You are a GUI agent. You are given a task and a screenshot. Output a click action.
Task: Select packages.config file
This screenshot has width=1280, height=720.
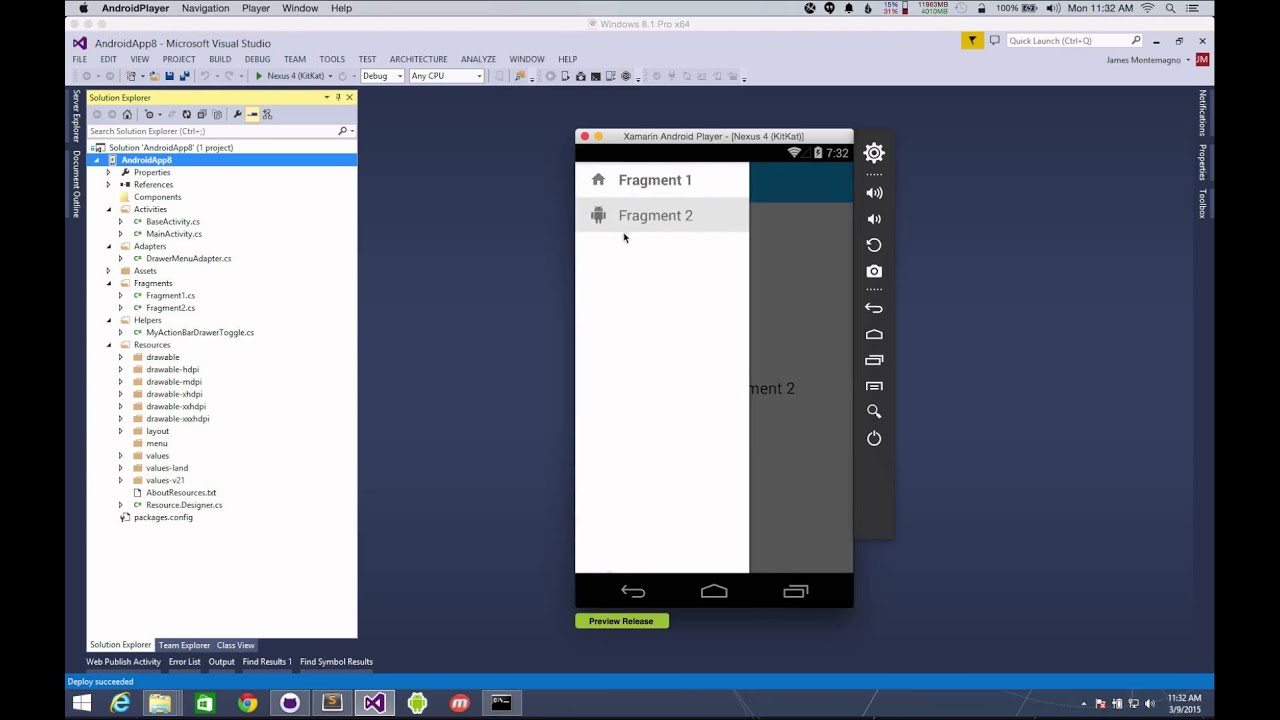163,517
